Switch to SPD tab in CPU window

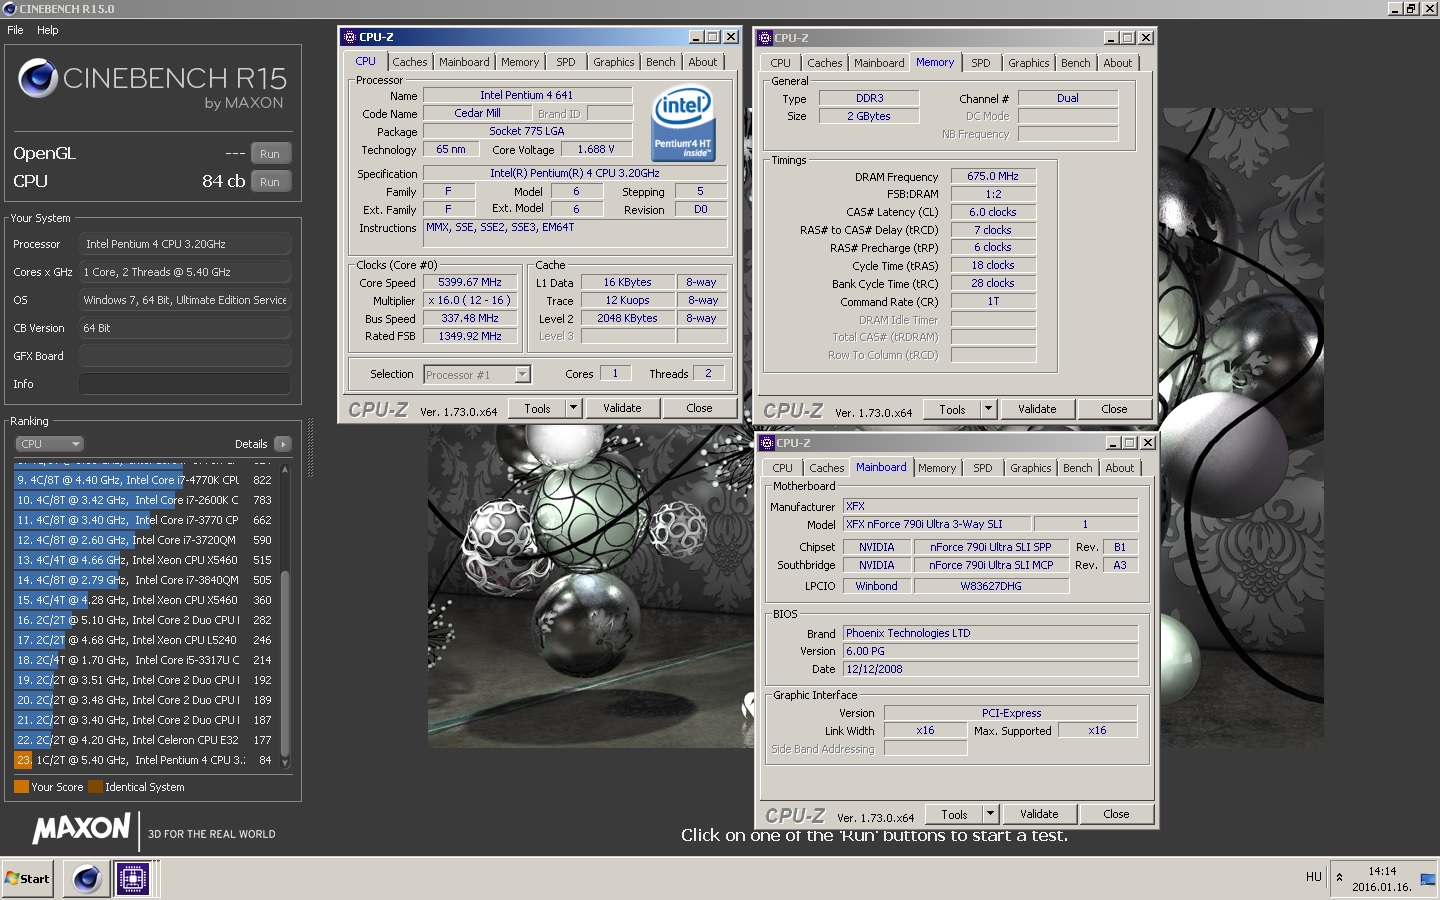tap(566, 62)
